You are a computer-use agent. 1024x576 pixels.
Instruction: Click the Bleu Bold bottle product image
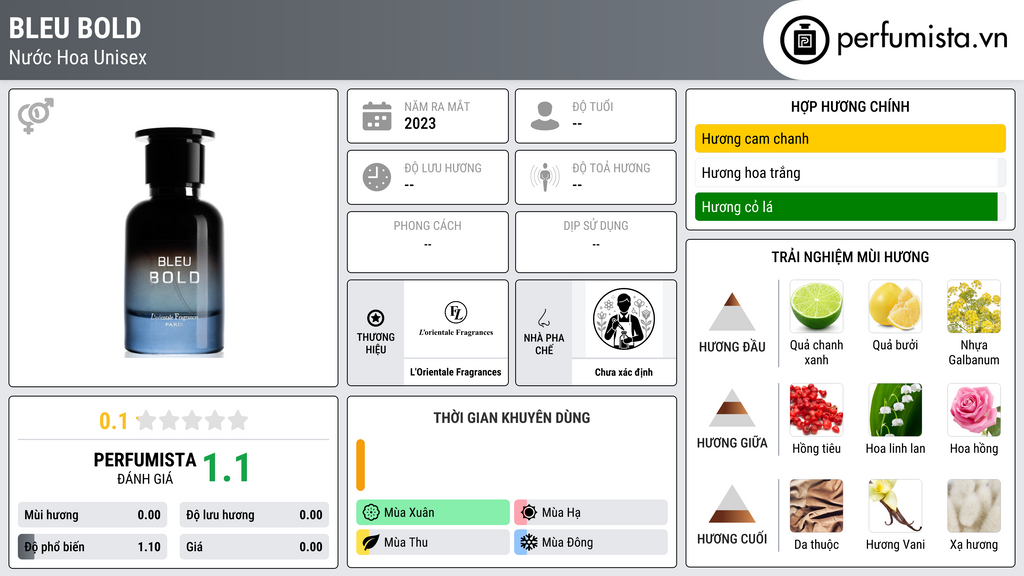click(174, 242)
